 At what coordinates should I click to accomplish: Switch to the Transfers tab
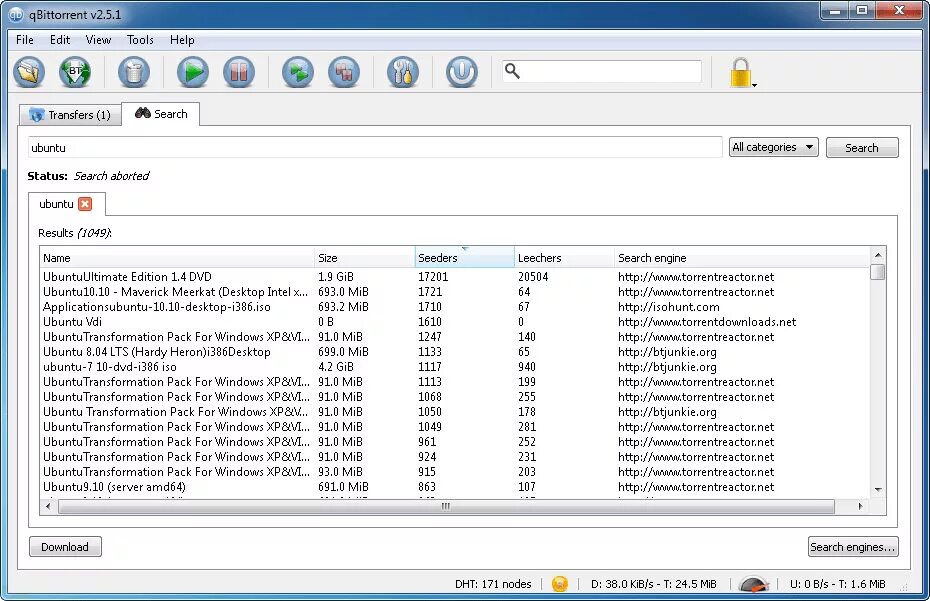pos(69,114)
